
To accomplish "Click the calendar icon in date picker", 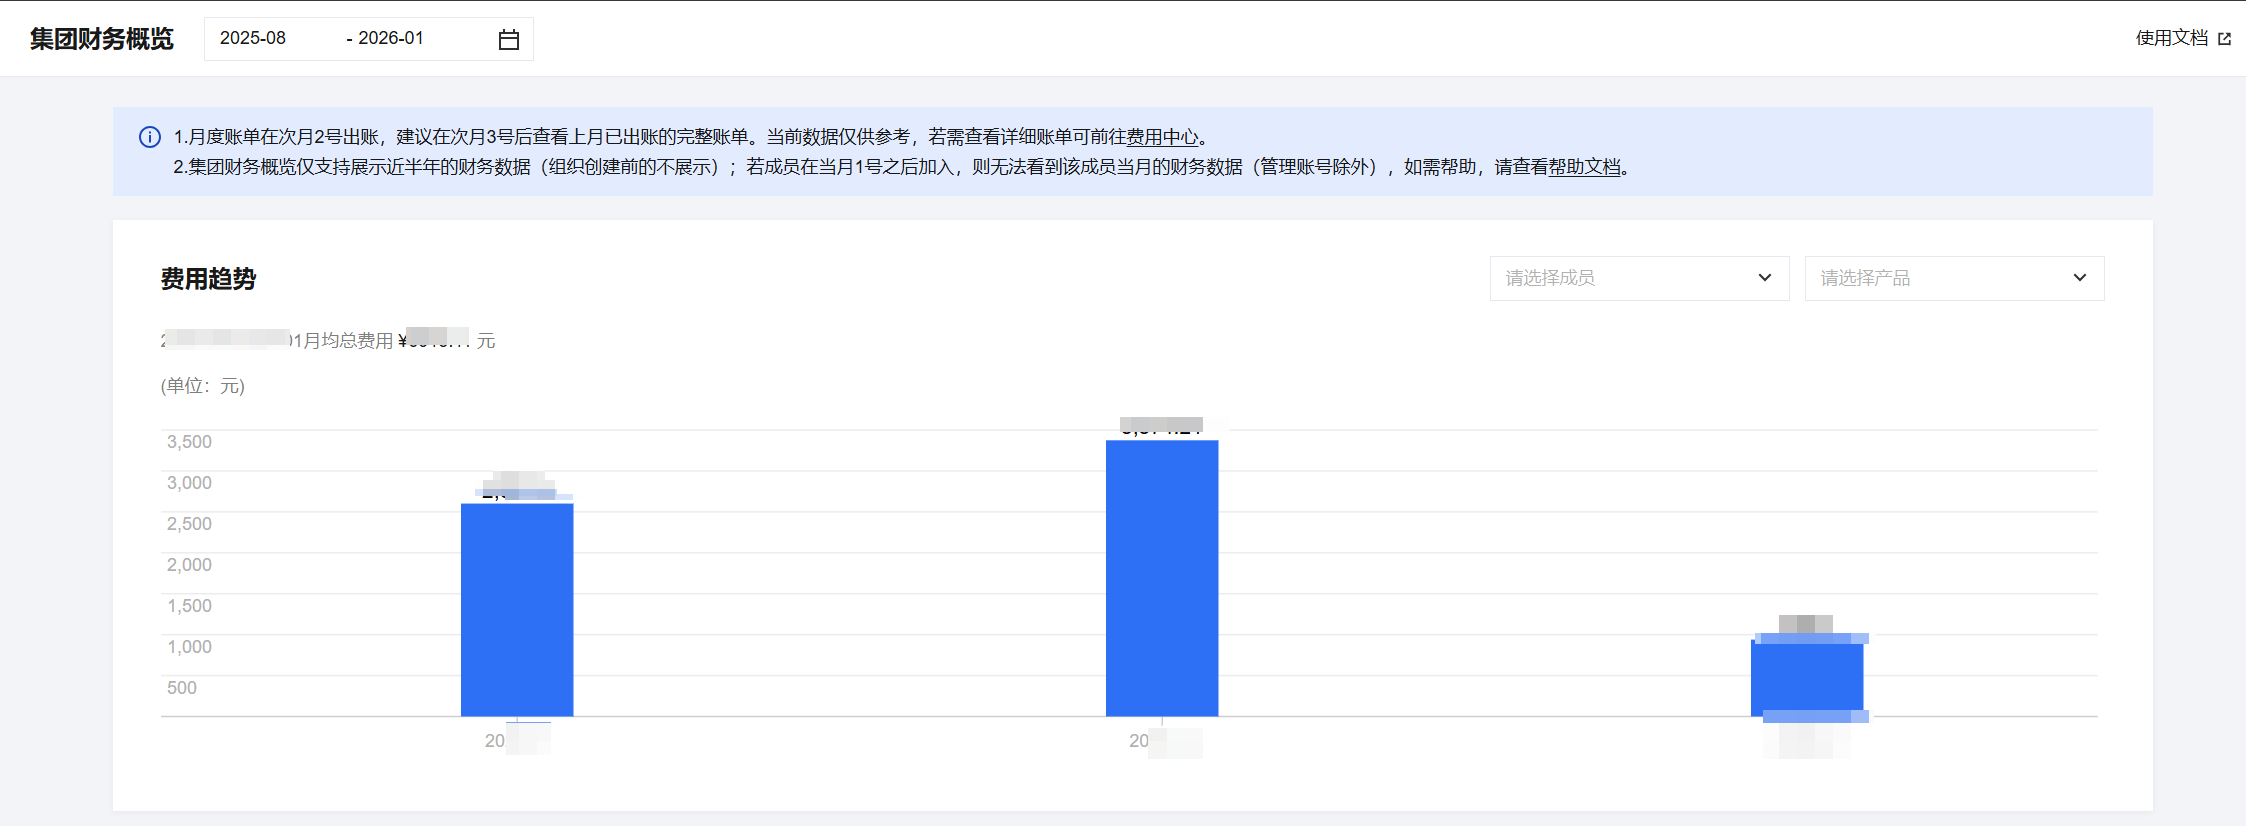I will point(508,39).
